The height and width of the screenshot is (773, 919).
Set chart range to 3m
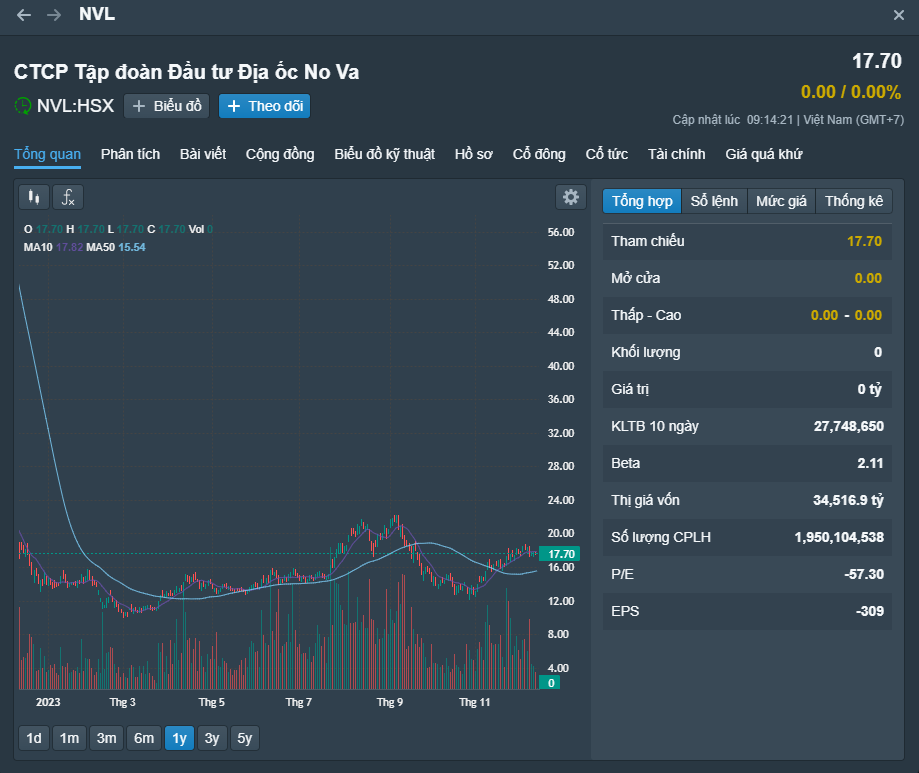click(x=106, y=738)
